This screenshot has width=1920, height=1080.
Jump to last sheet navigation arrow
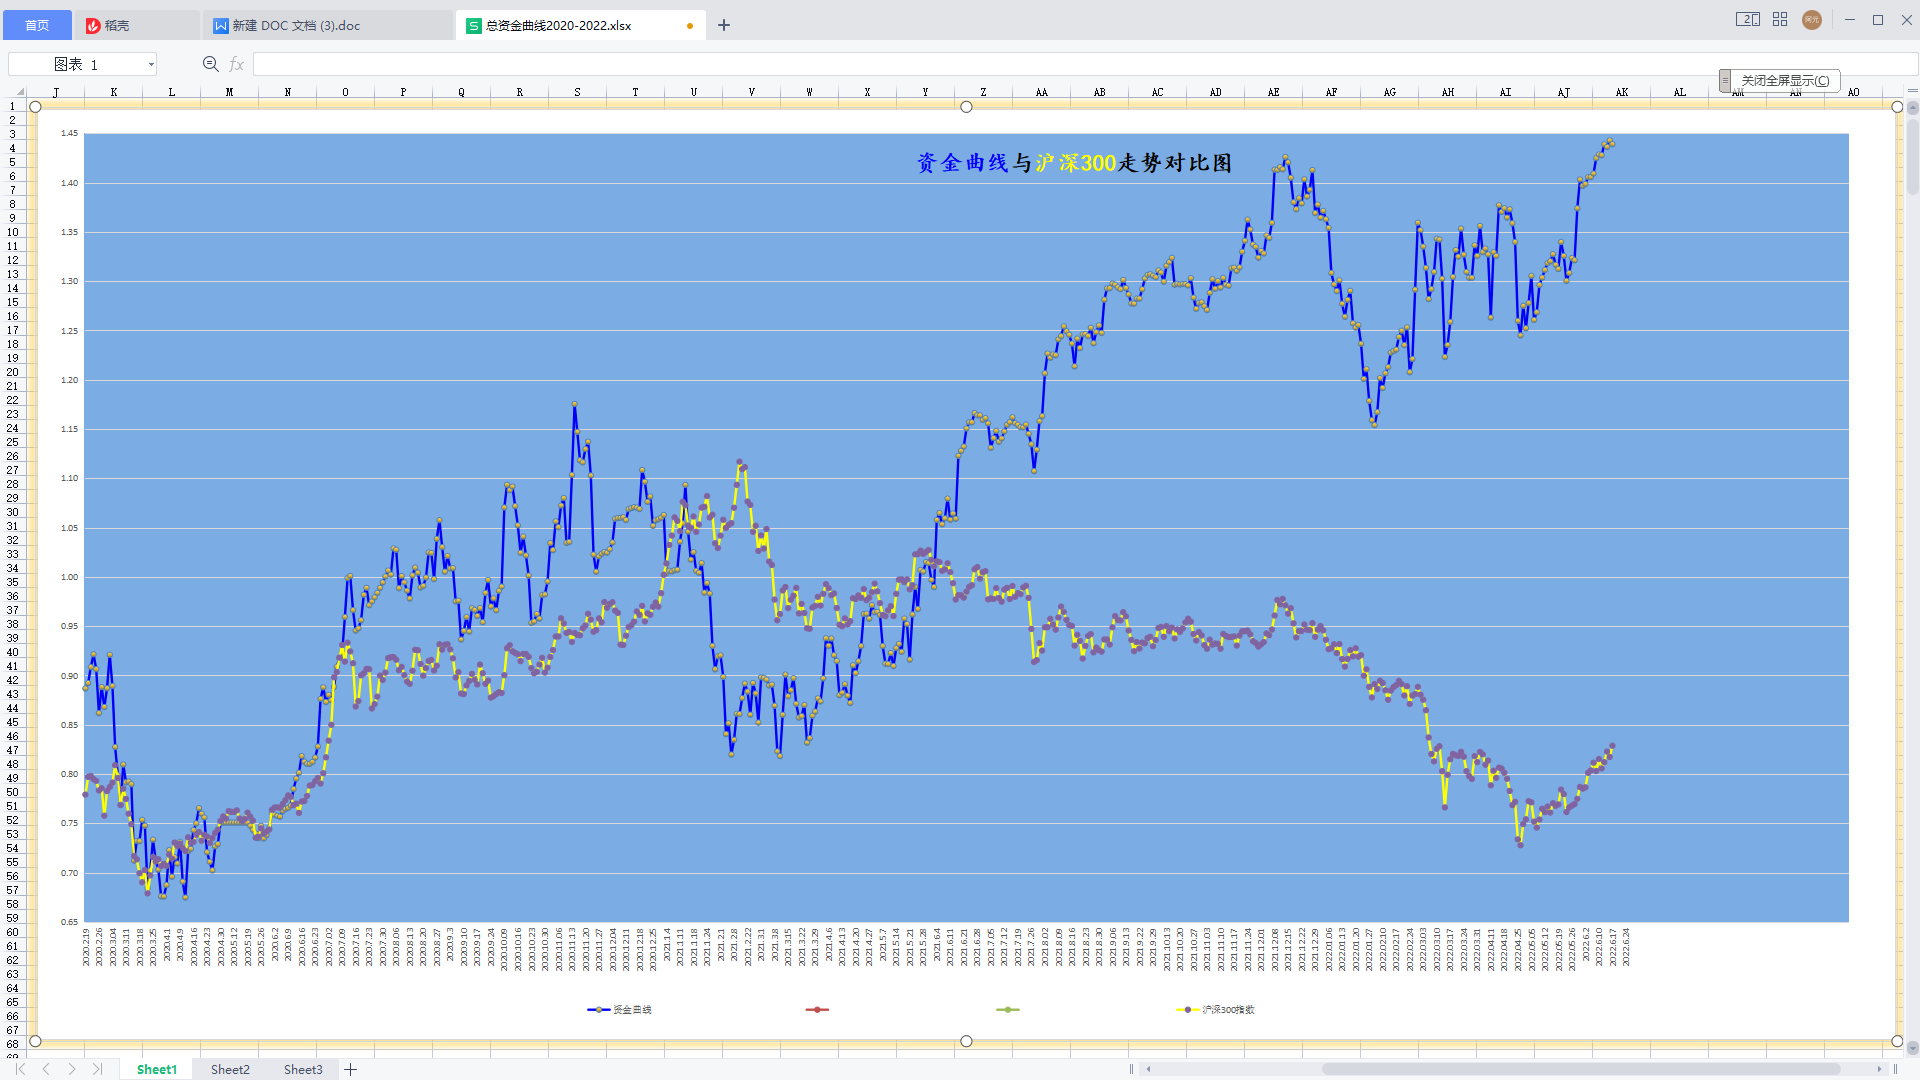(x=97, y=1069)
